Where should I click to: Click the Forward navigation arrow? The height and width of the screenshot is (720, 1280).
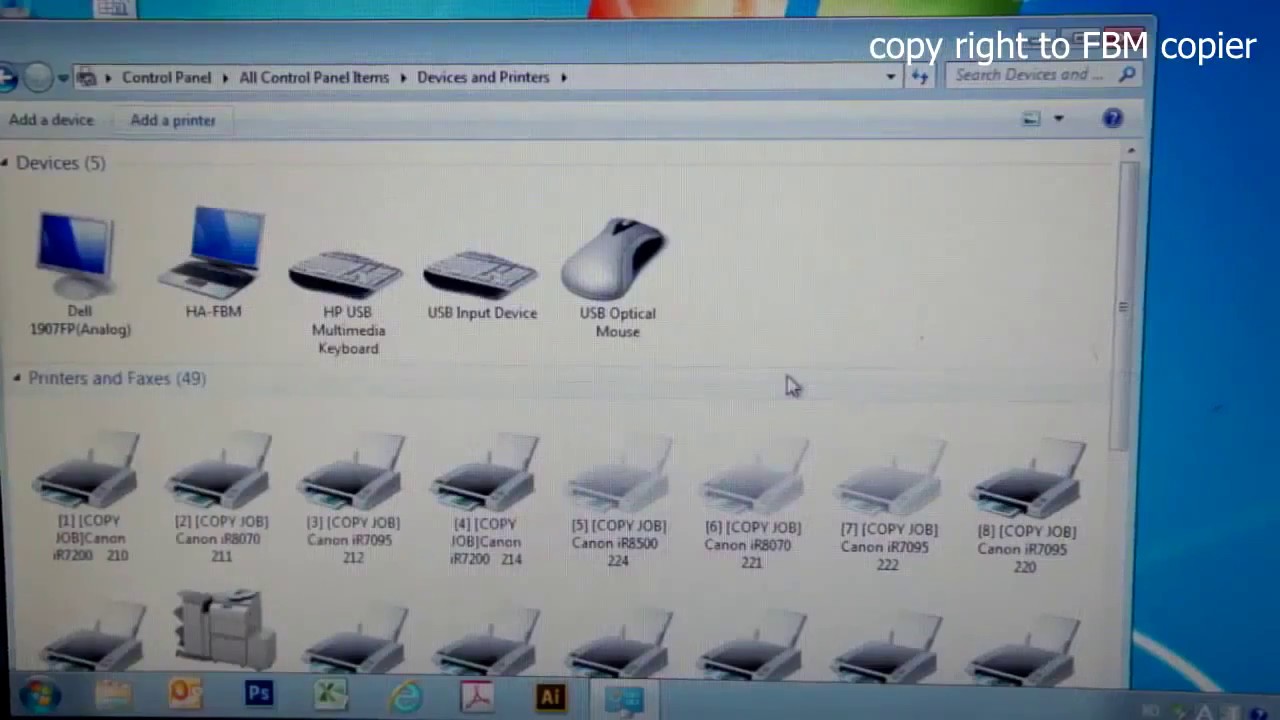[x=37, y=77]
